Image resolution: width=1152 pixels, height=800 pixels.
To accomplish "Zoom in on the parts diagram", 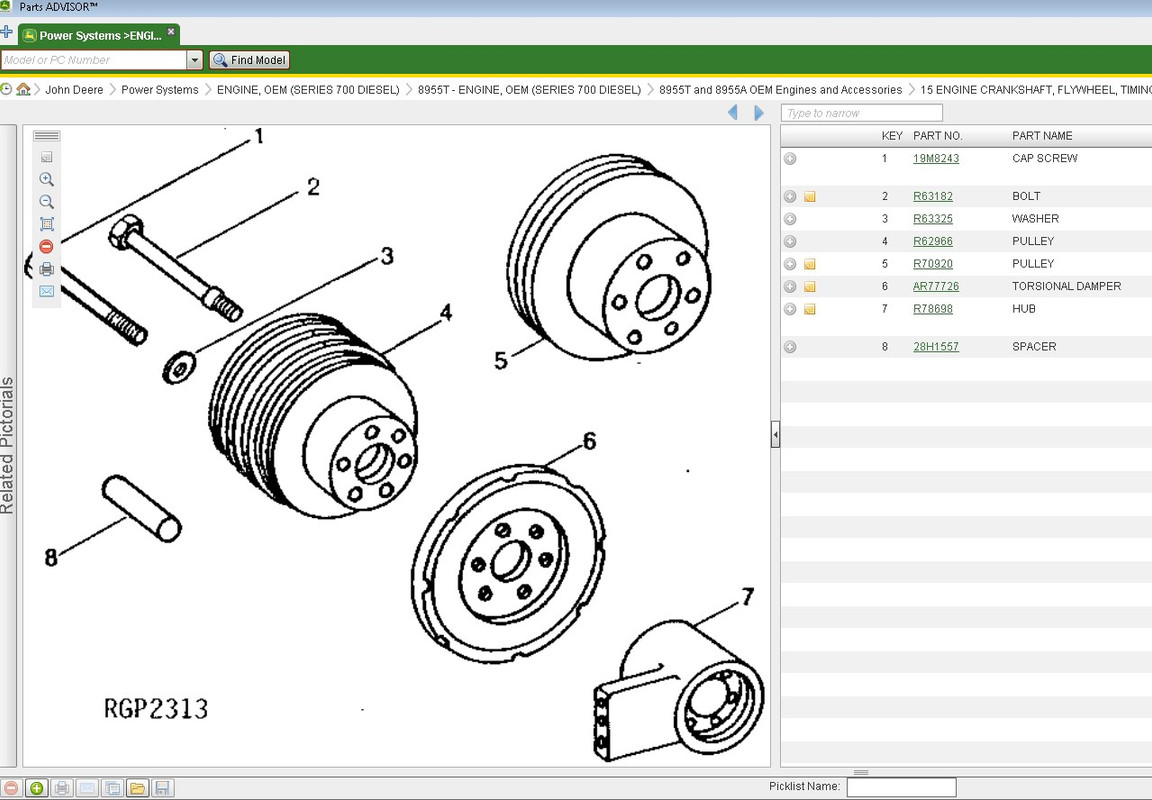I will [46, 179].
